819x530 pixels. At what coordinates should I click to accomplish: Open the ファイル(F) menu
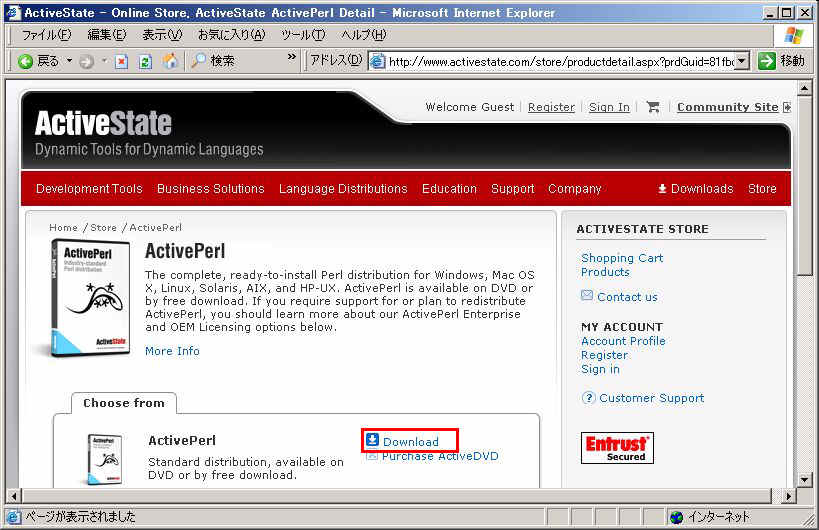pos(46,34)
